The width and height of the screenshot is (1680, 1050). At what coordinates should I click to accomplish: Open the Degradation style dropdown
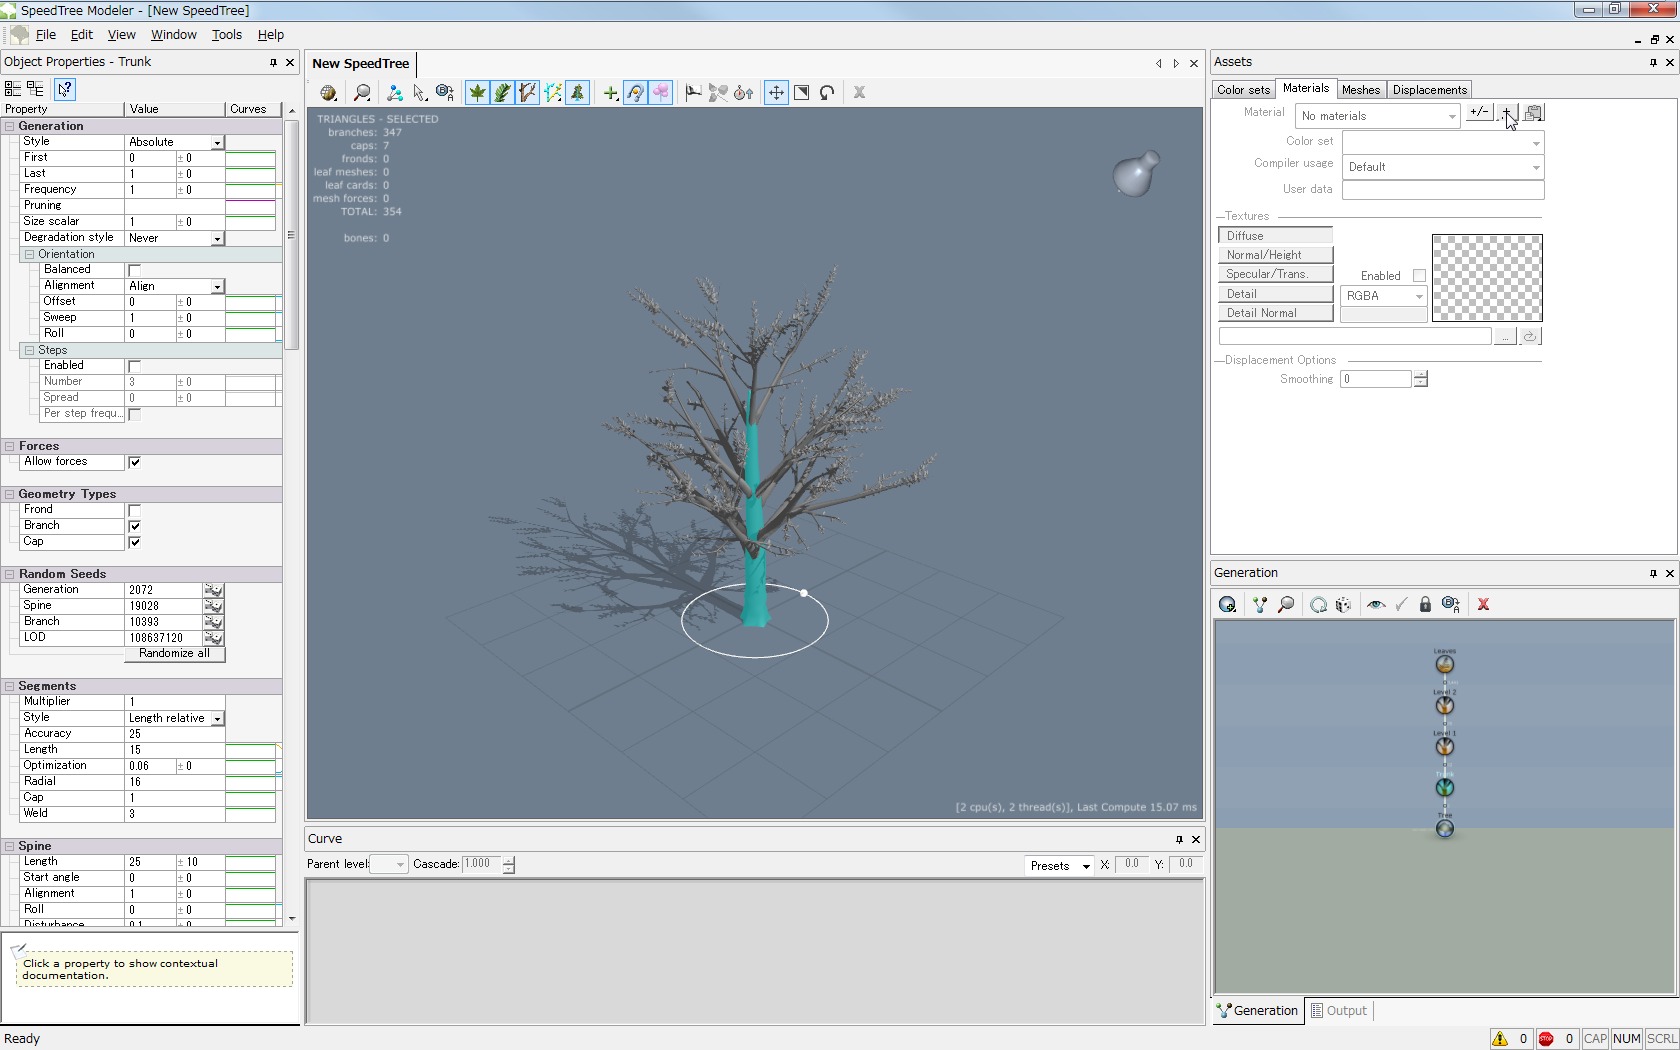[216, 239]
